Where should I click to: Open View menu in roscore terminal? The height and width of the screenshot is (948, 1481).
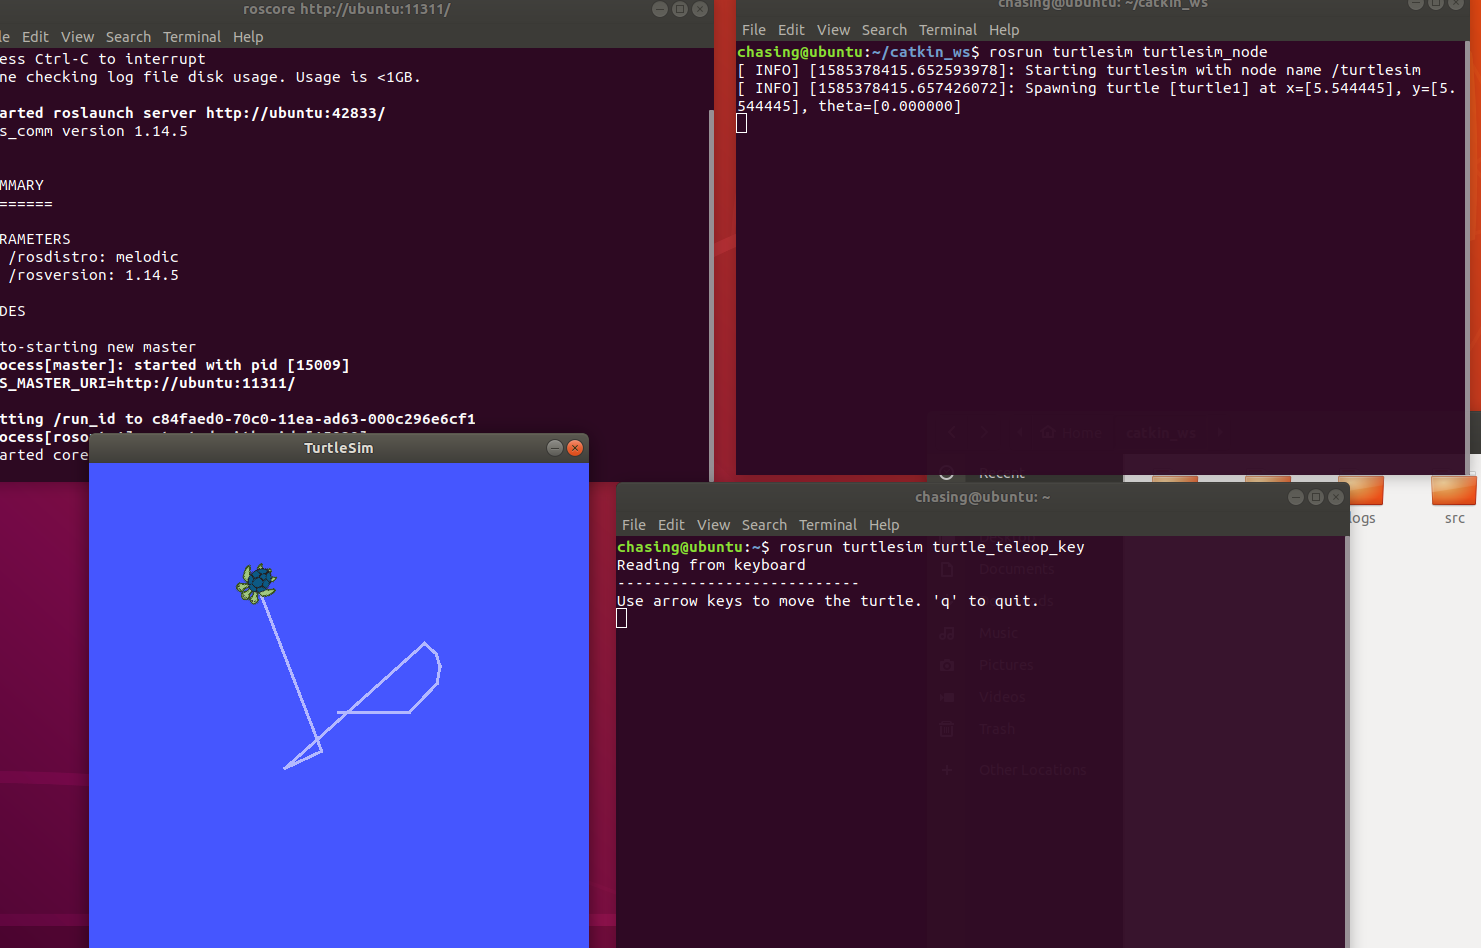(77, 37)
